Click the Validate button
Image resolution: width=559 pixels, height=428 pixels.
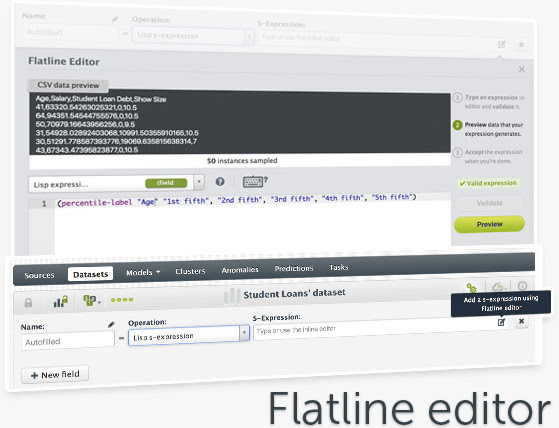coord(489,203)
